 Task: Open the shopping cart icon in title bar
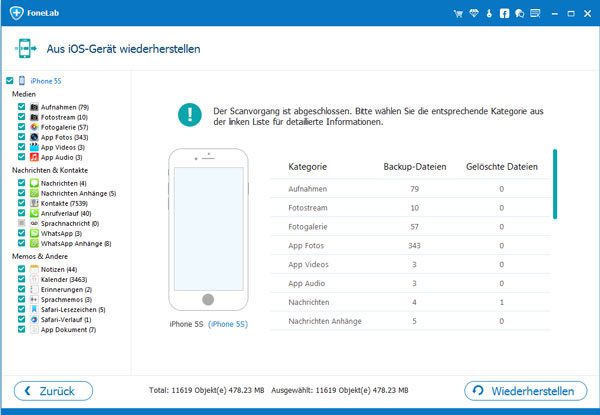460,14
